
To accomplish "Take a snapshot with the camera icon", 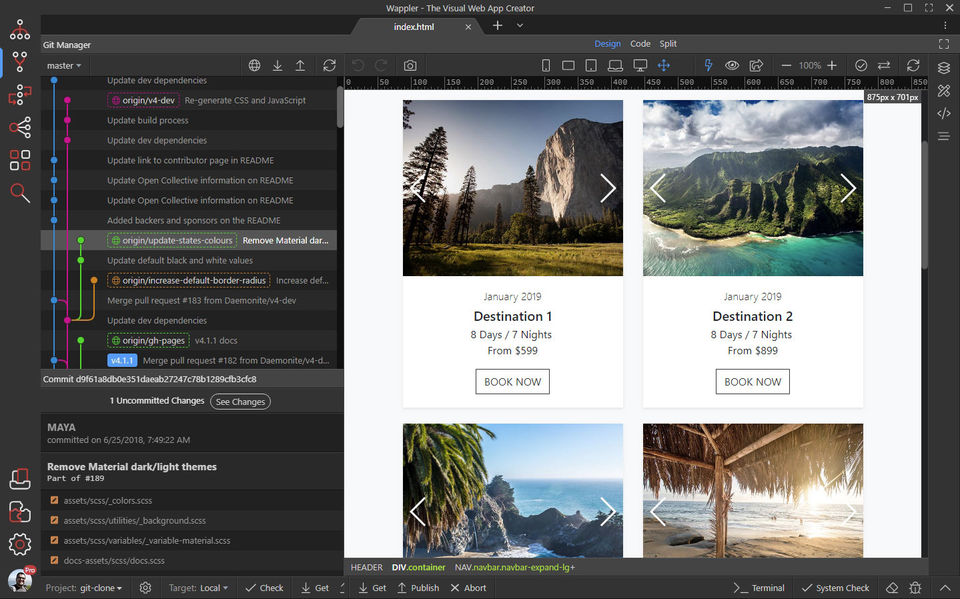I will pyautogui.click(x=410, y=65).
